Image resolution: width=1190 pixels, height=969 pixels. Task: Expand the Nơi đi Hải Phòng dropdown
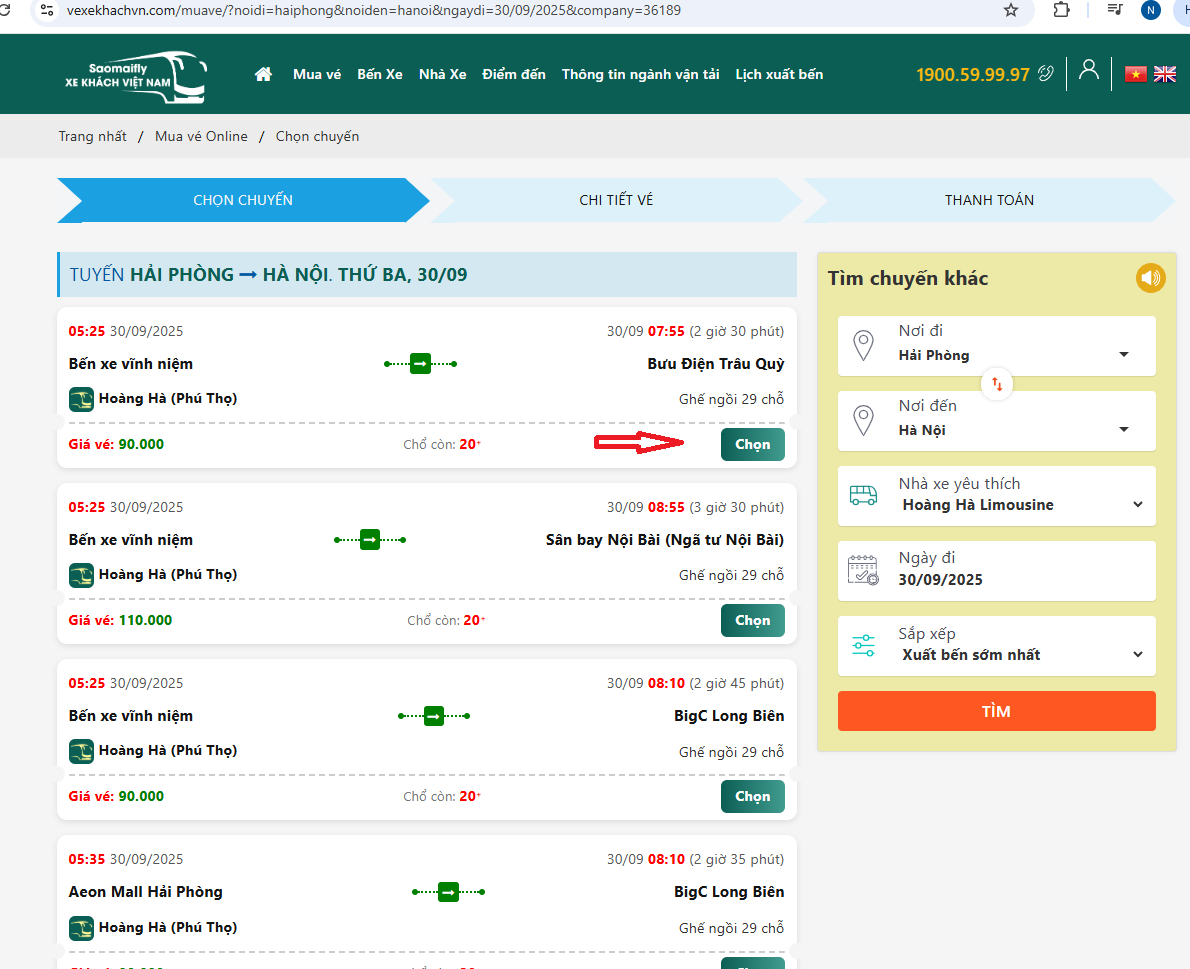pyautogui.click(x=1123, y=355)
